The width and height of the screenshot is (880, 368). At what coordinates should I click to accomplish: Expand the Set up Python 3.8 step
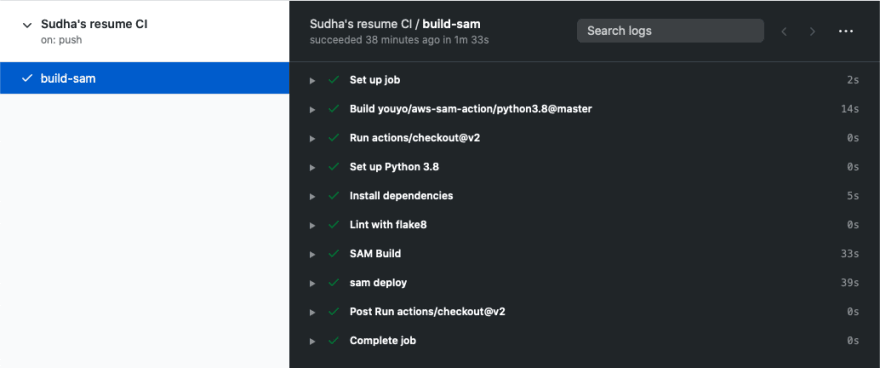tap(584, 167)
